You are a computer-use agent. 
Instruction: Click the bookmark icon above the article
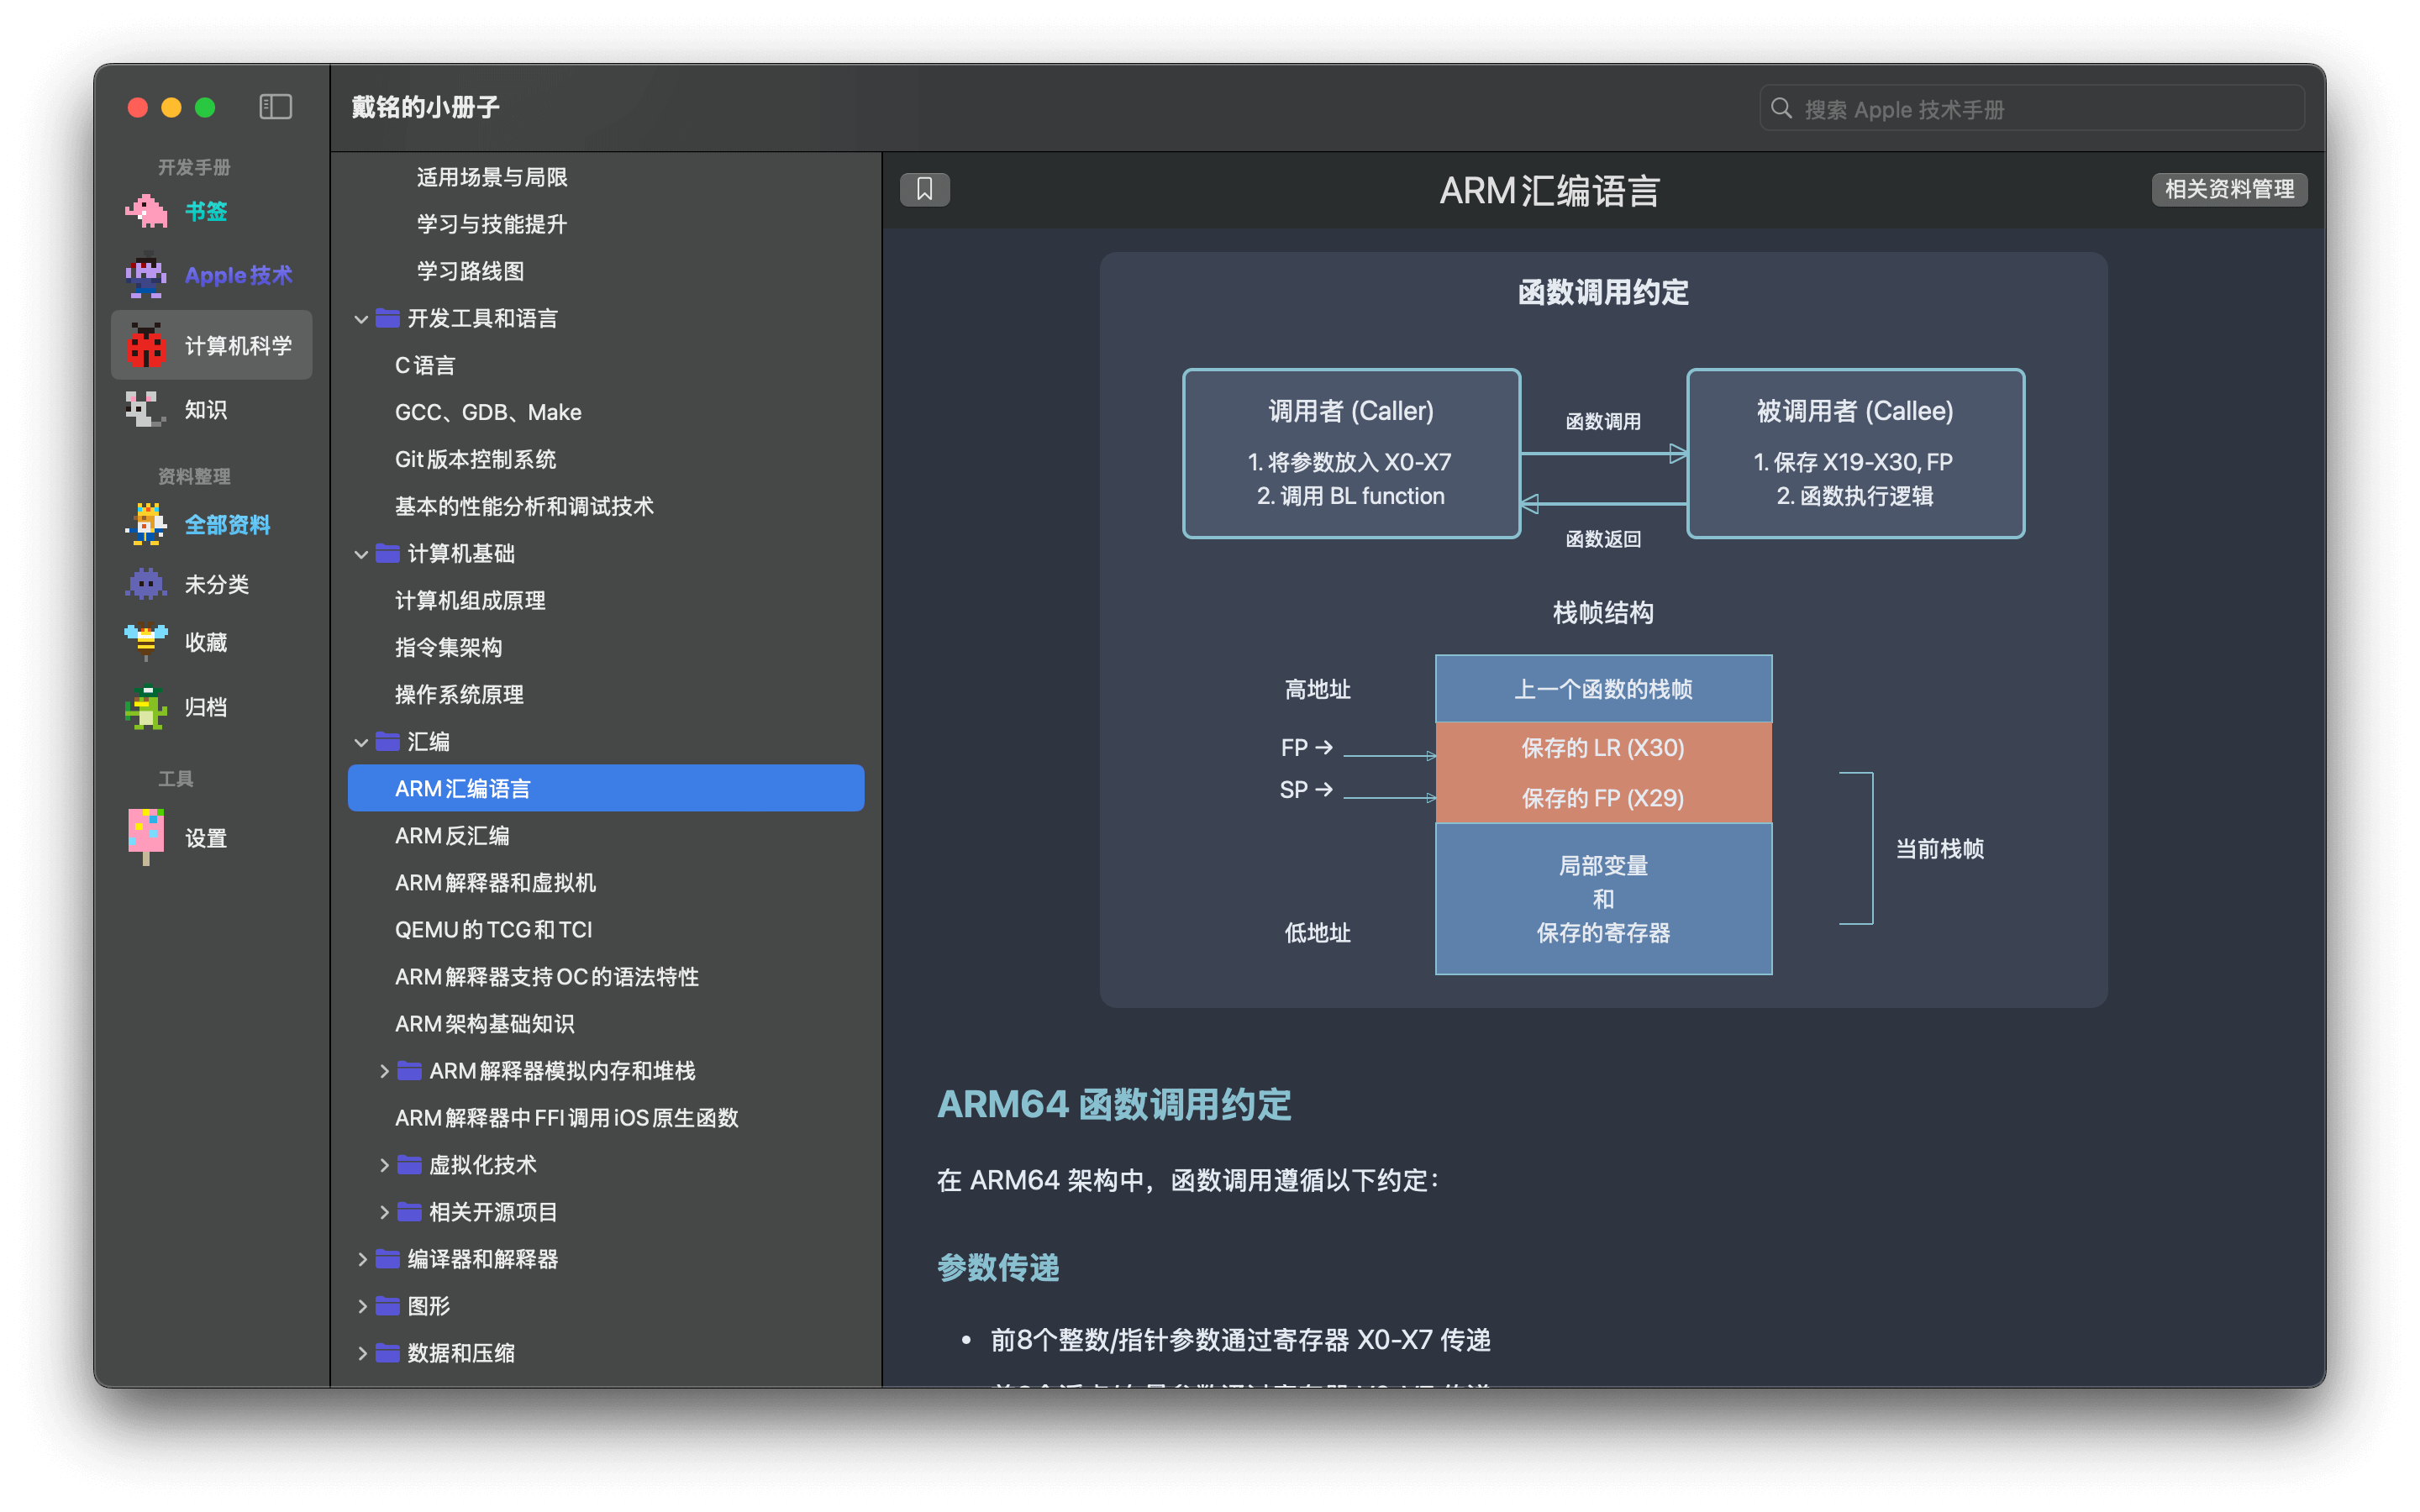(x=925, y=189)
